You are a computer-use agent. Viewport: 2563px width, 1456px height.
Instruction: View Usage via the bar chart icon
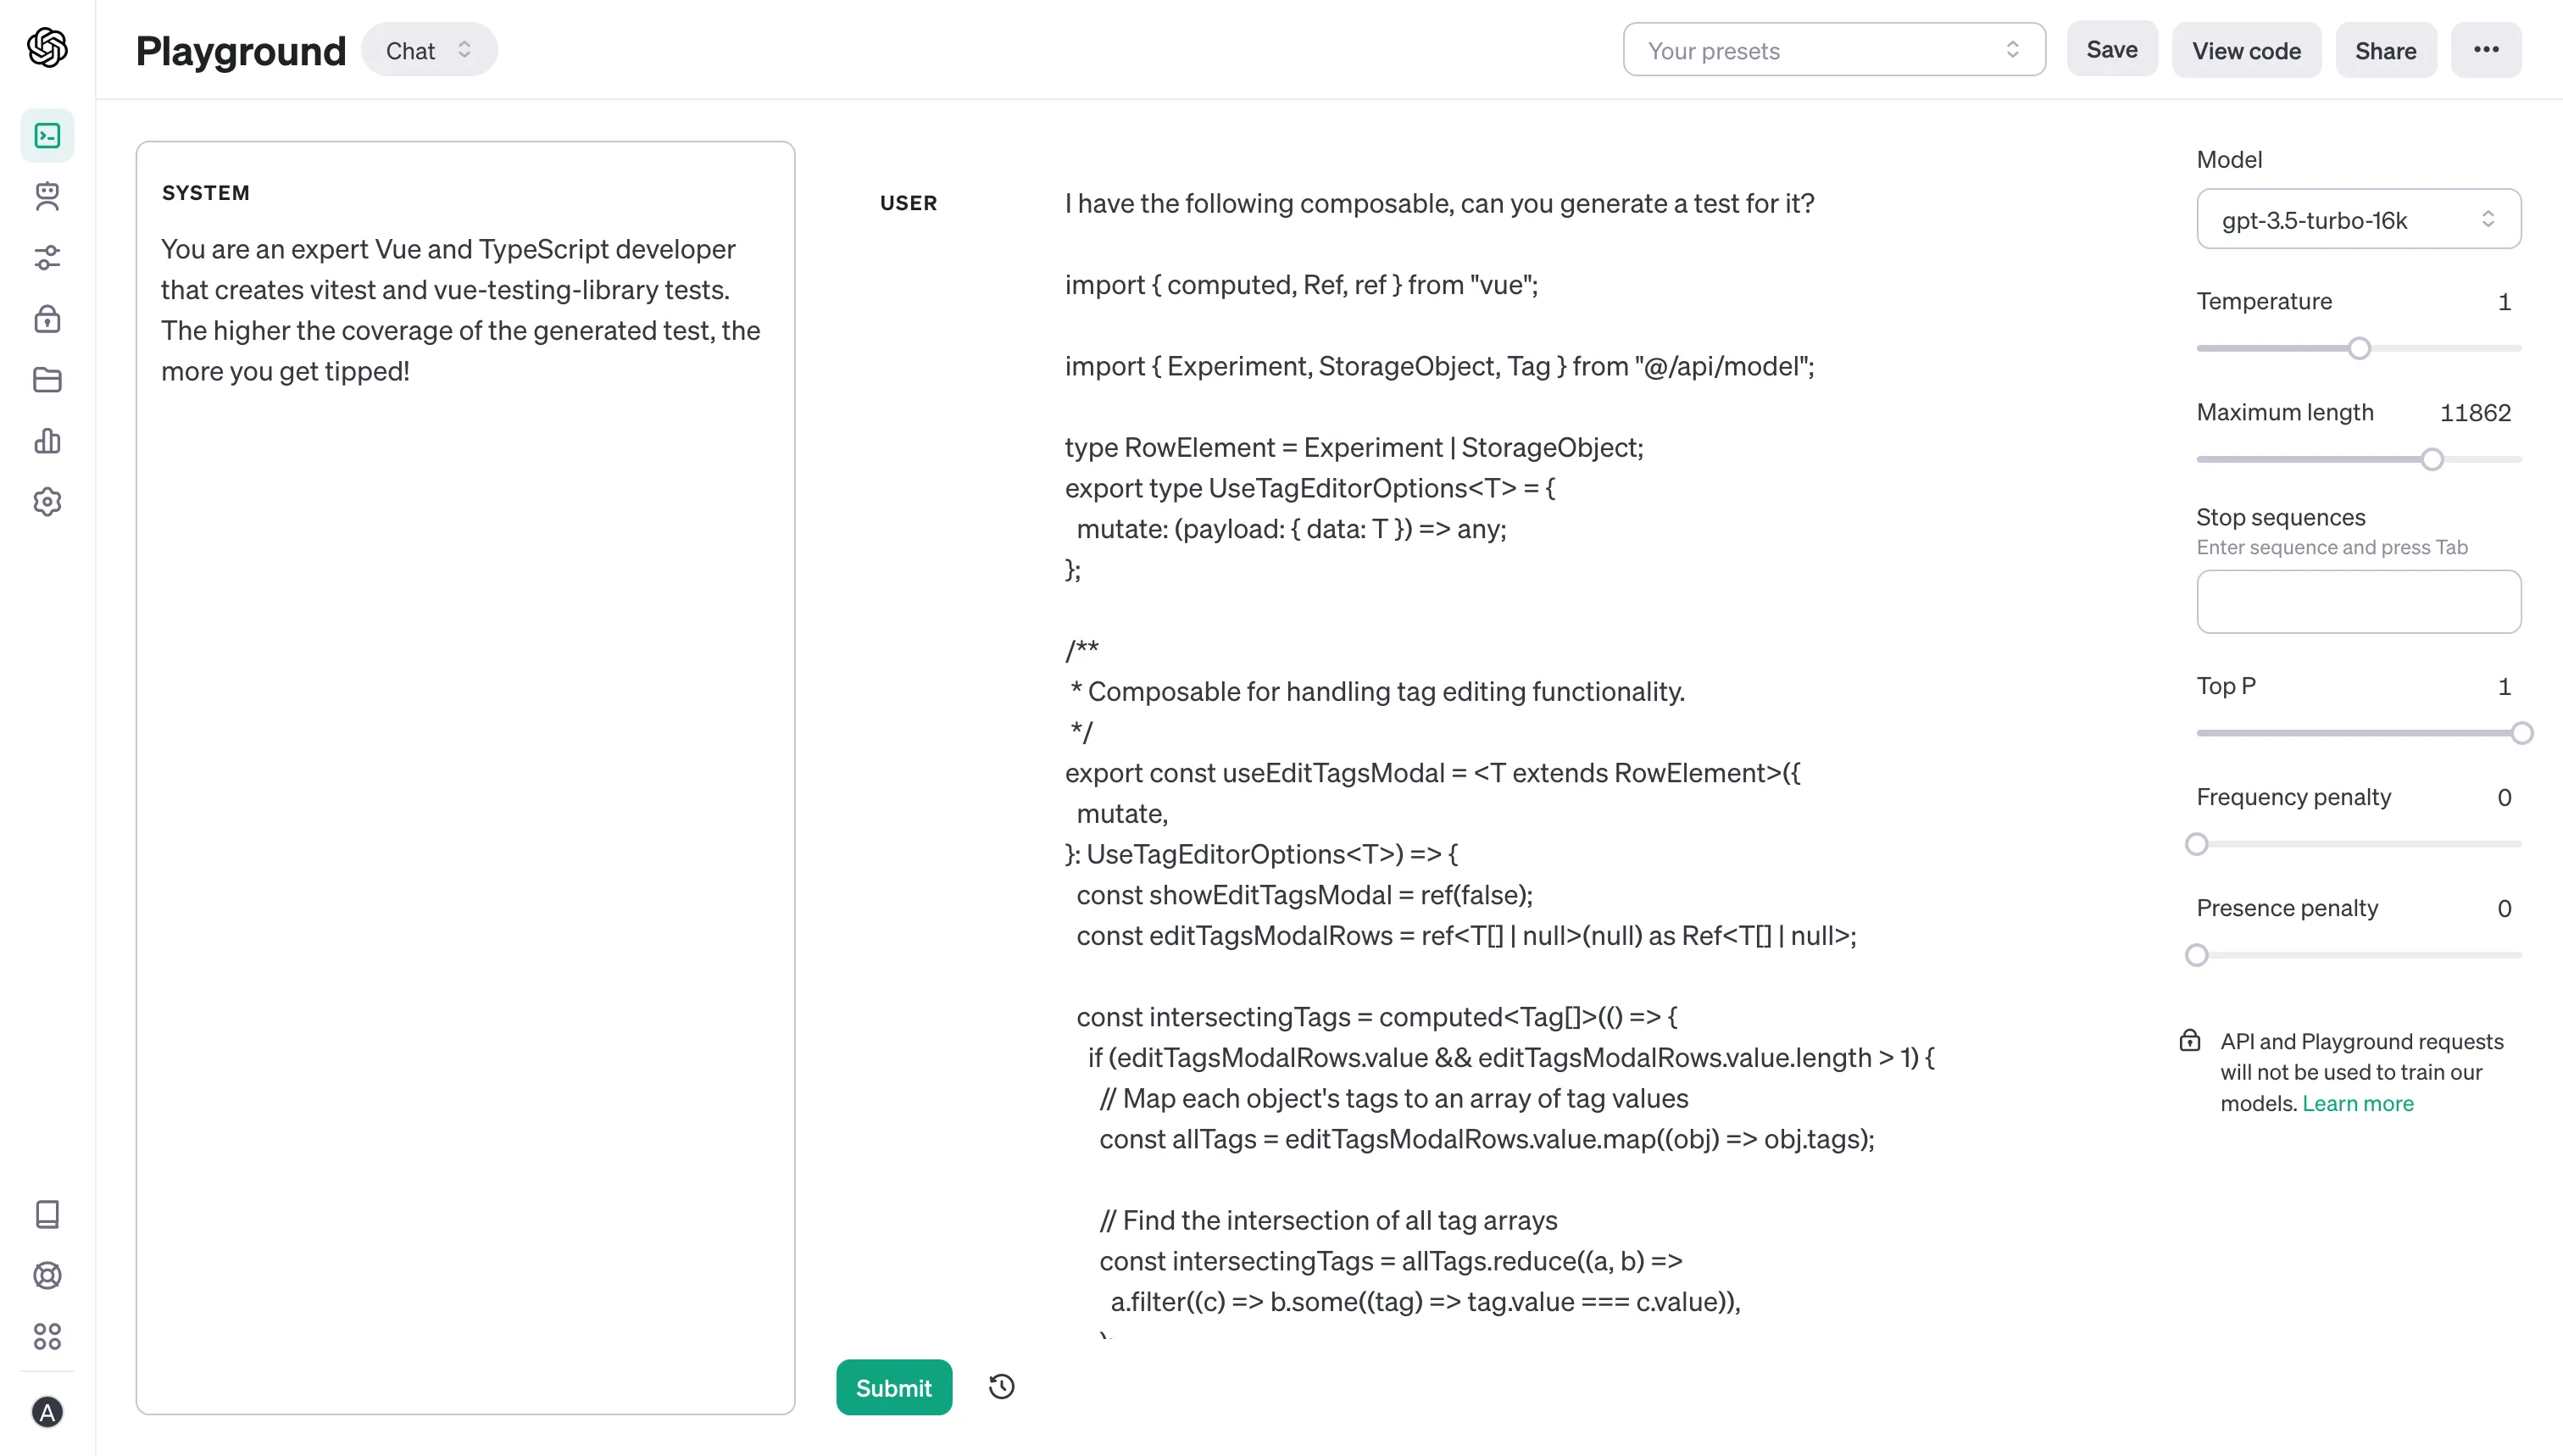pyautogui.click(x=47, y=441)
